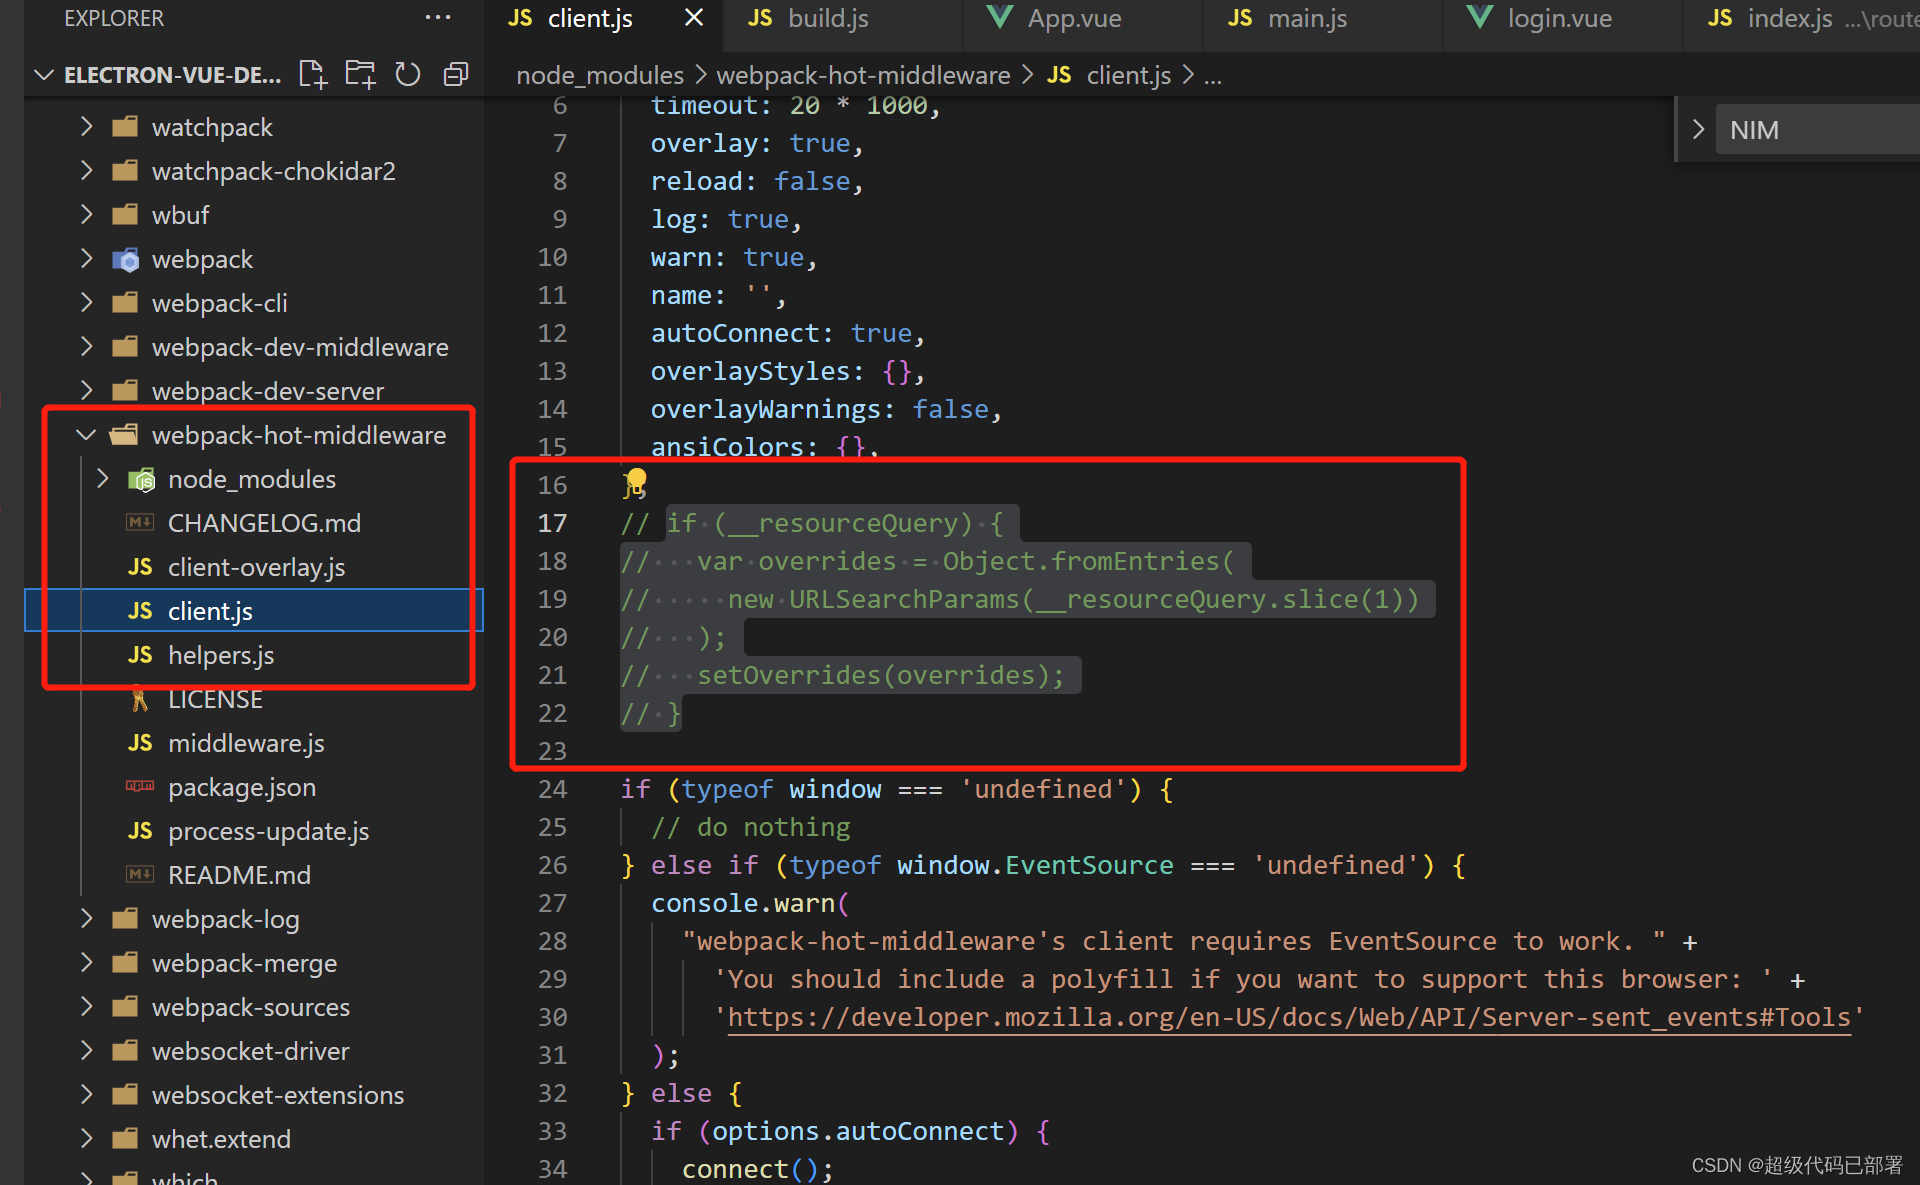Viewport: 1920px width, 1185px height.
Task: Open the Views and More Actions menu
Action: pyautogui.click(x=437, y=17)
